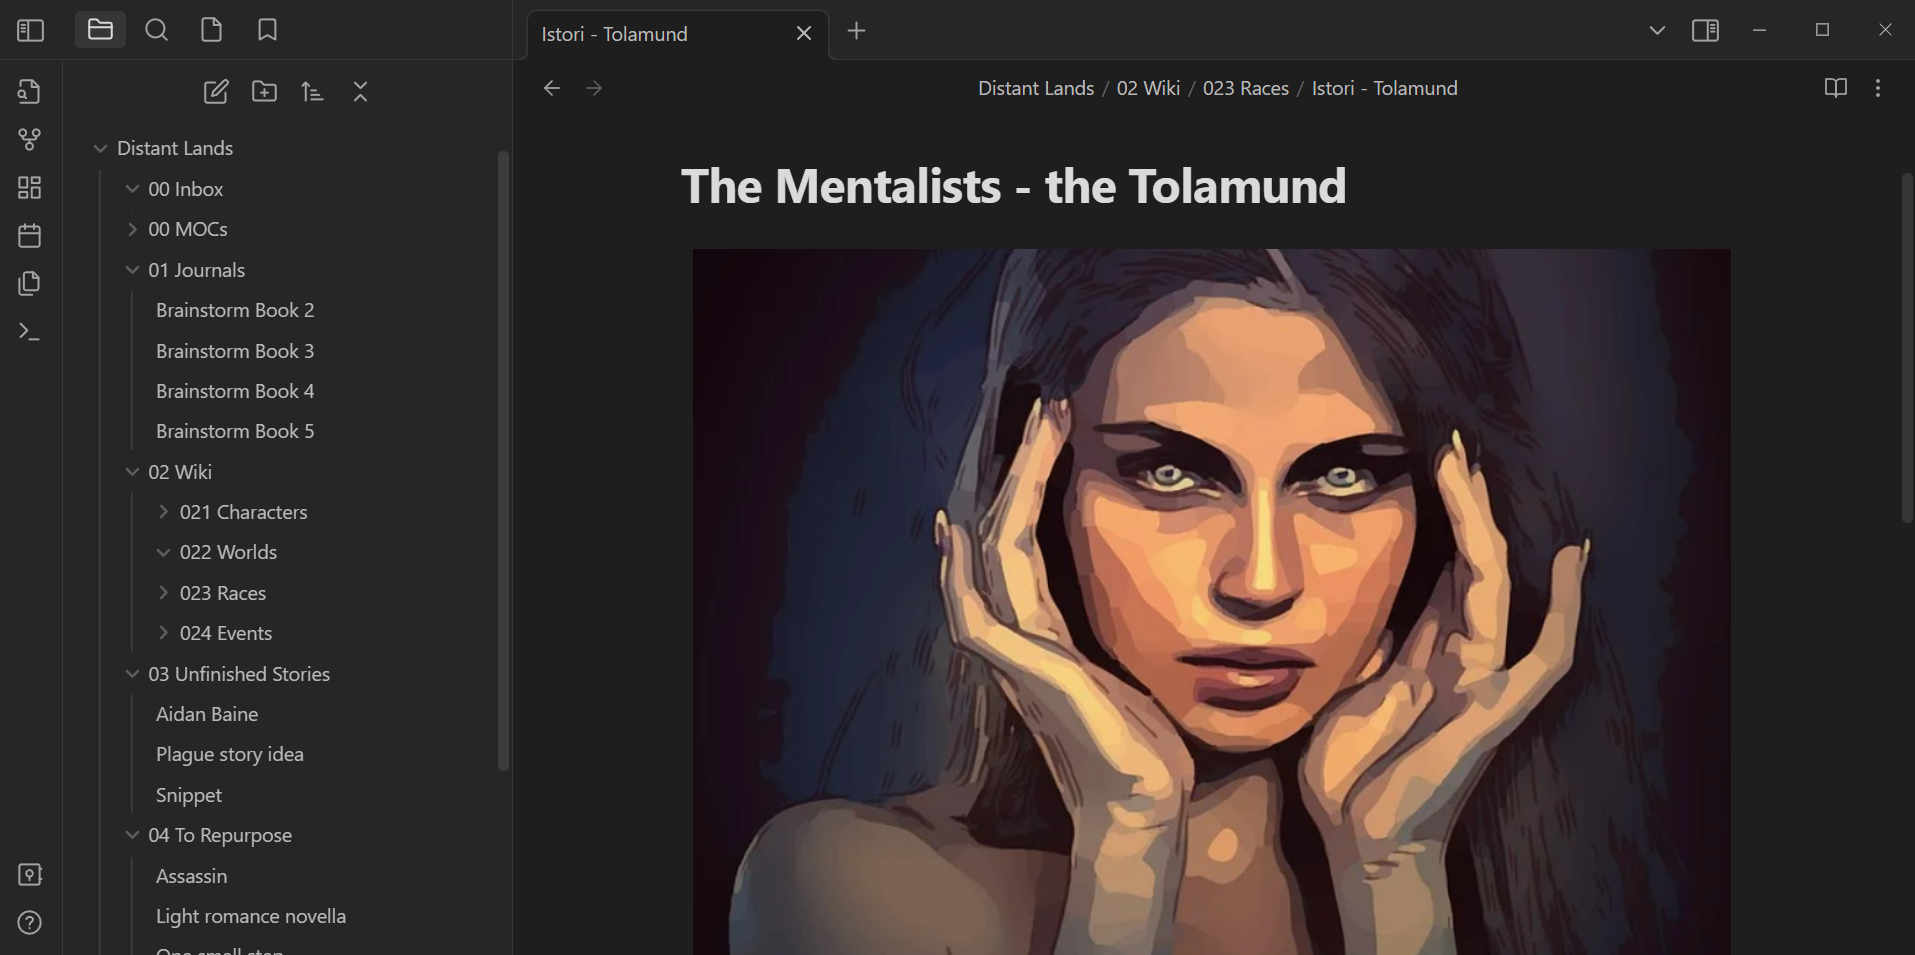
Task: Collapse all folders in file explorer
Action: [361, 92]
